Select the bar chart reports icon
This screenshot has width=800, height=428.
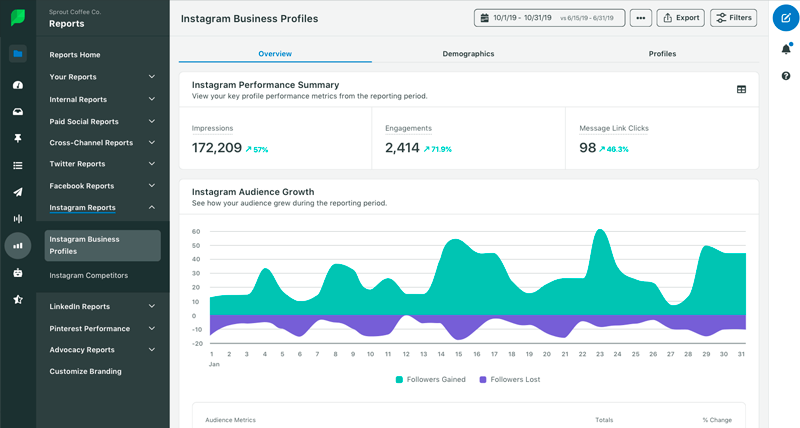tap(17, 245)
